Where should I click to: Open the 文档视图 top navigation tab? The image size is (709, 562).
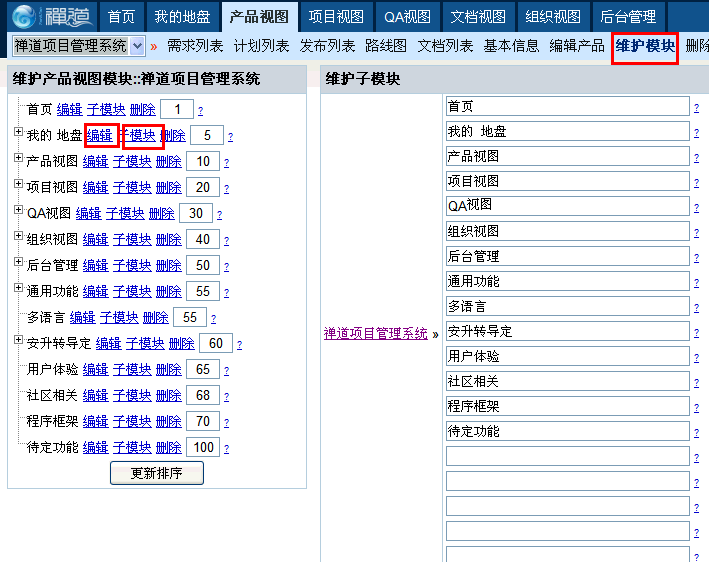[478, 17]
